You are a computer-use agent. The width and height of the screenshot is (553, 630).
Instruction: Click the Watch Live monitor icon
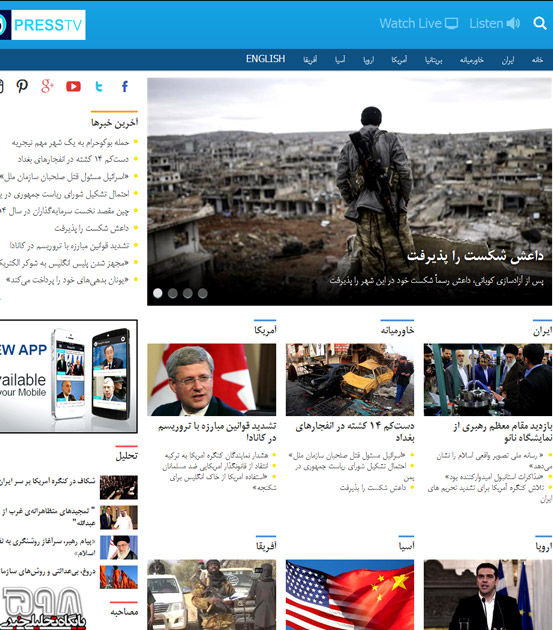point(451,23)
